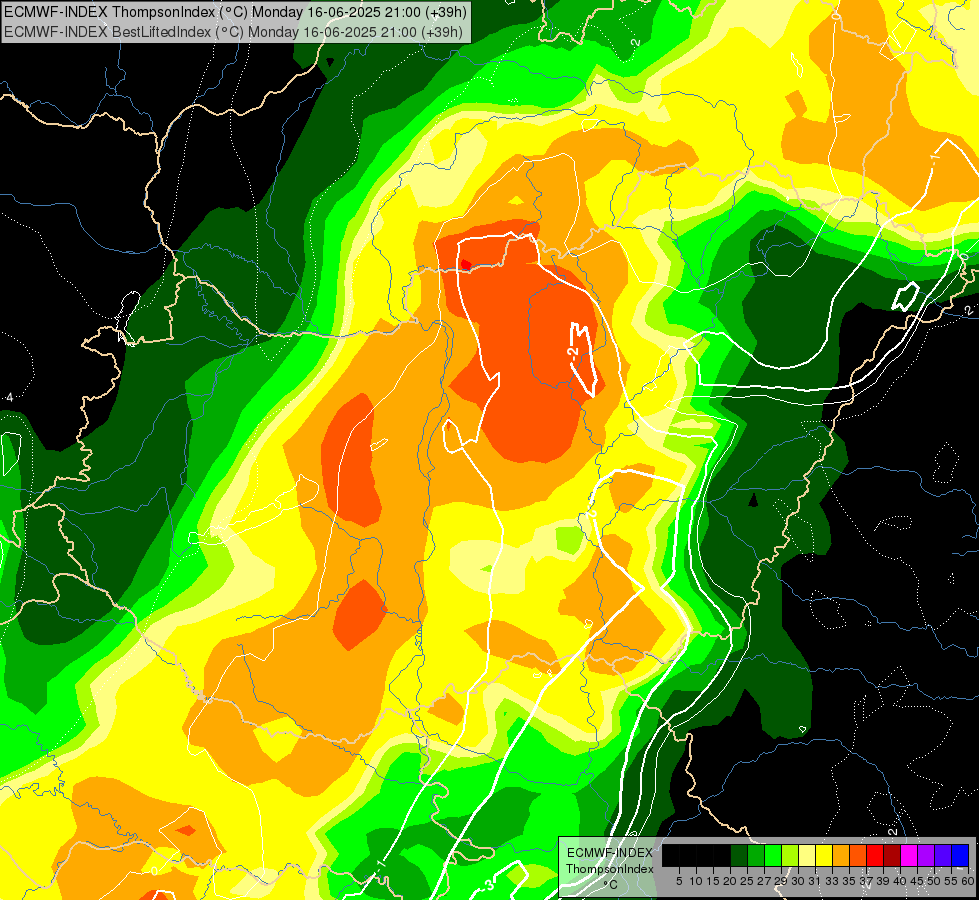Click the legend tick value 60

coord(968,881)
